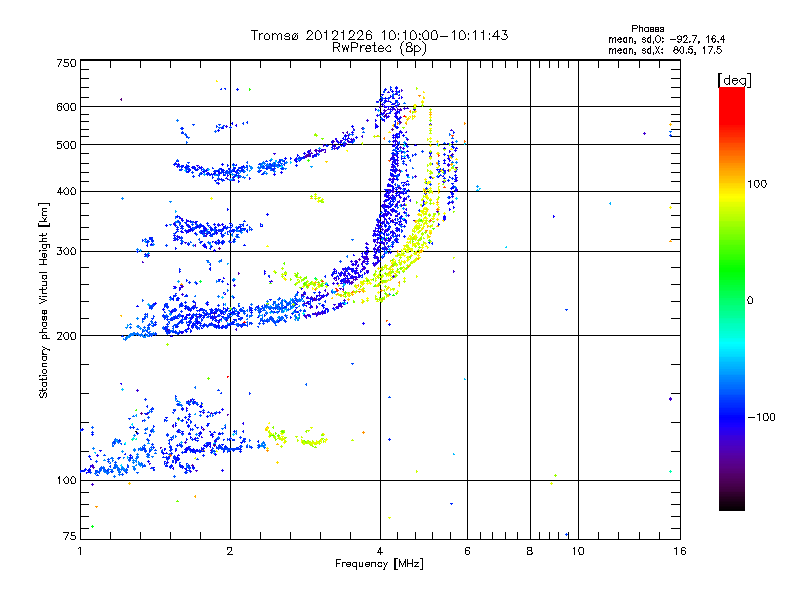
Task: Click y-axis tick label "750"
Action: click(66, 63)
